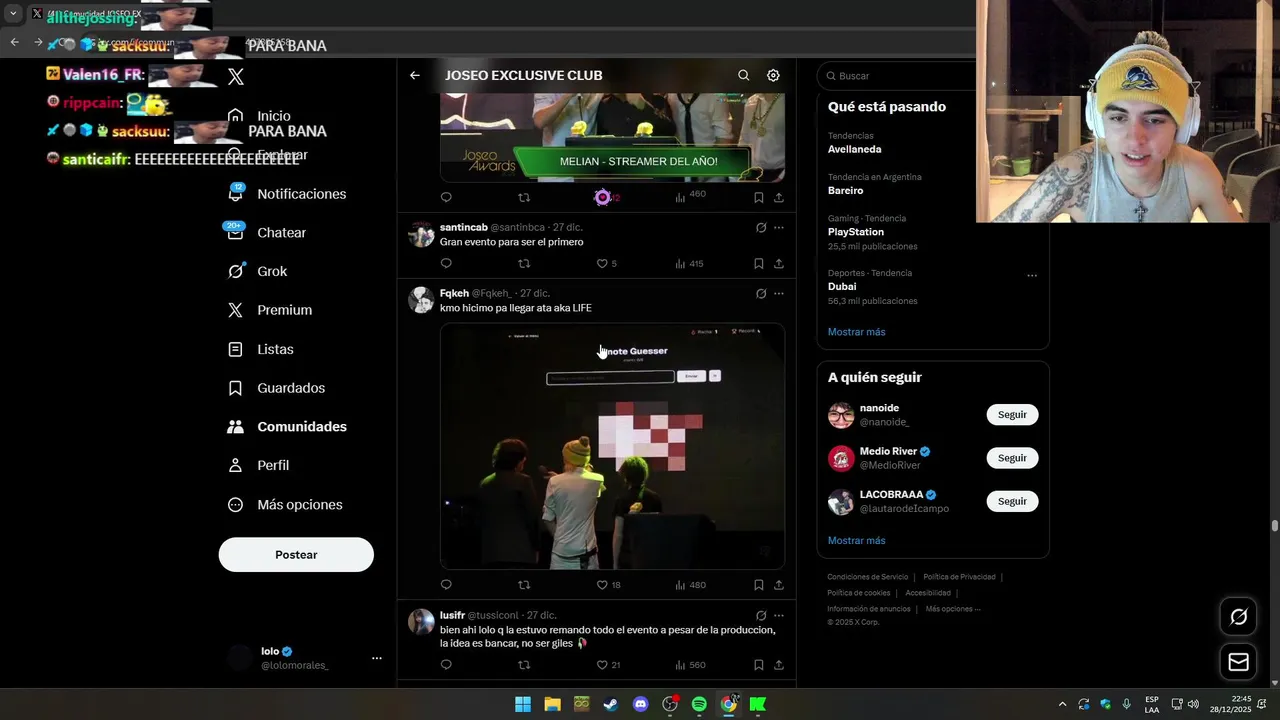
Task: Open lolo account switcher menu
Action: (377, 658)
